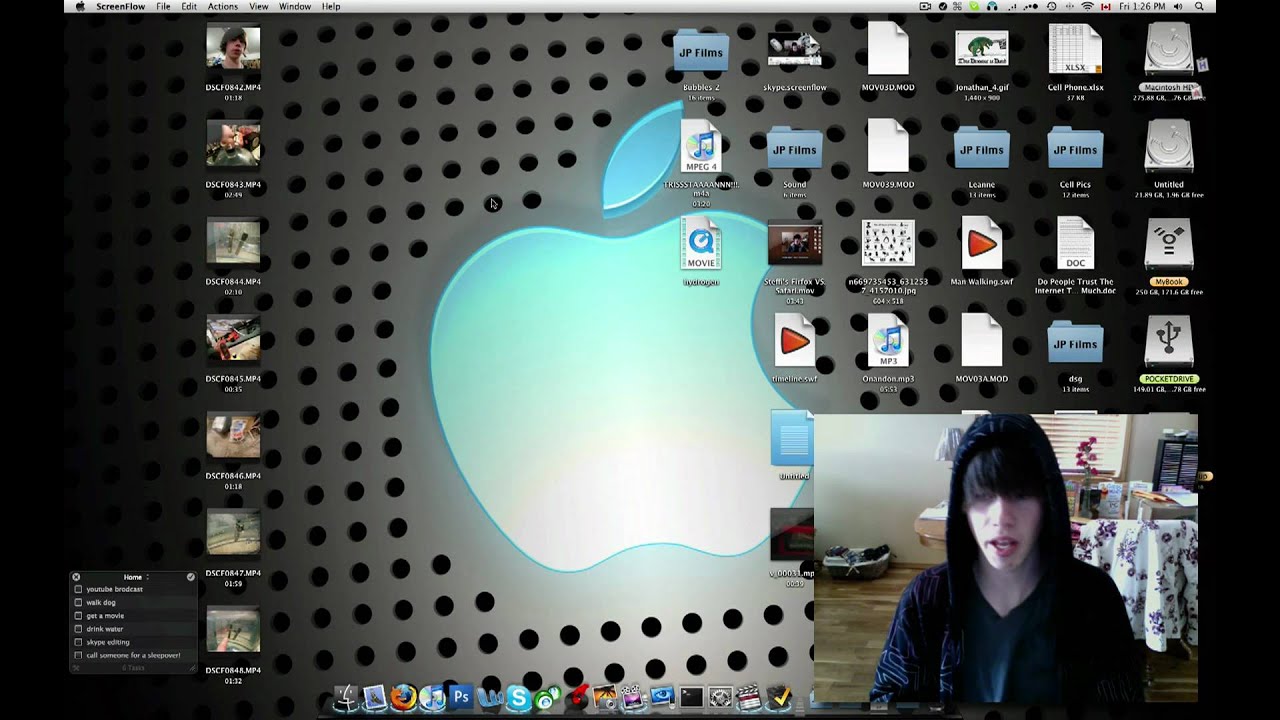The image size is (1280, 720).
Task: Open the Home list dropdown in widget
Action: click(136, 577)
